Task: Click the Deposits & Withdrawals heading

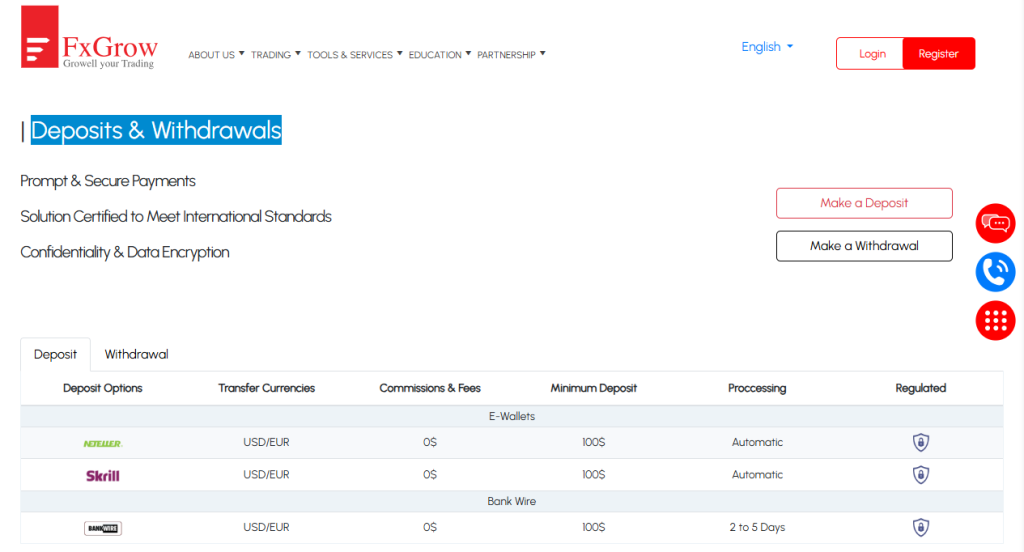Action: pos(156,130)
